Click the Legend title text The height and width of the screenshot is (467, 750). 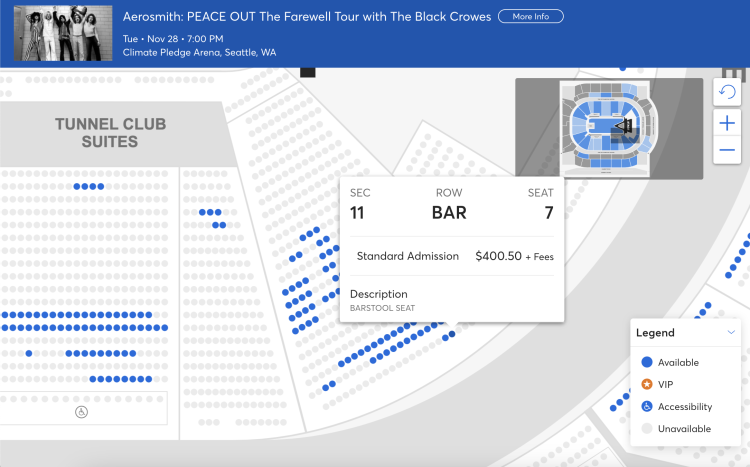coord(655,333)
